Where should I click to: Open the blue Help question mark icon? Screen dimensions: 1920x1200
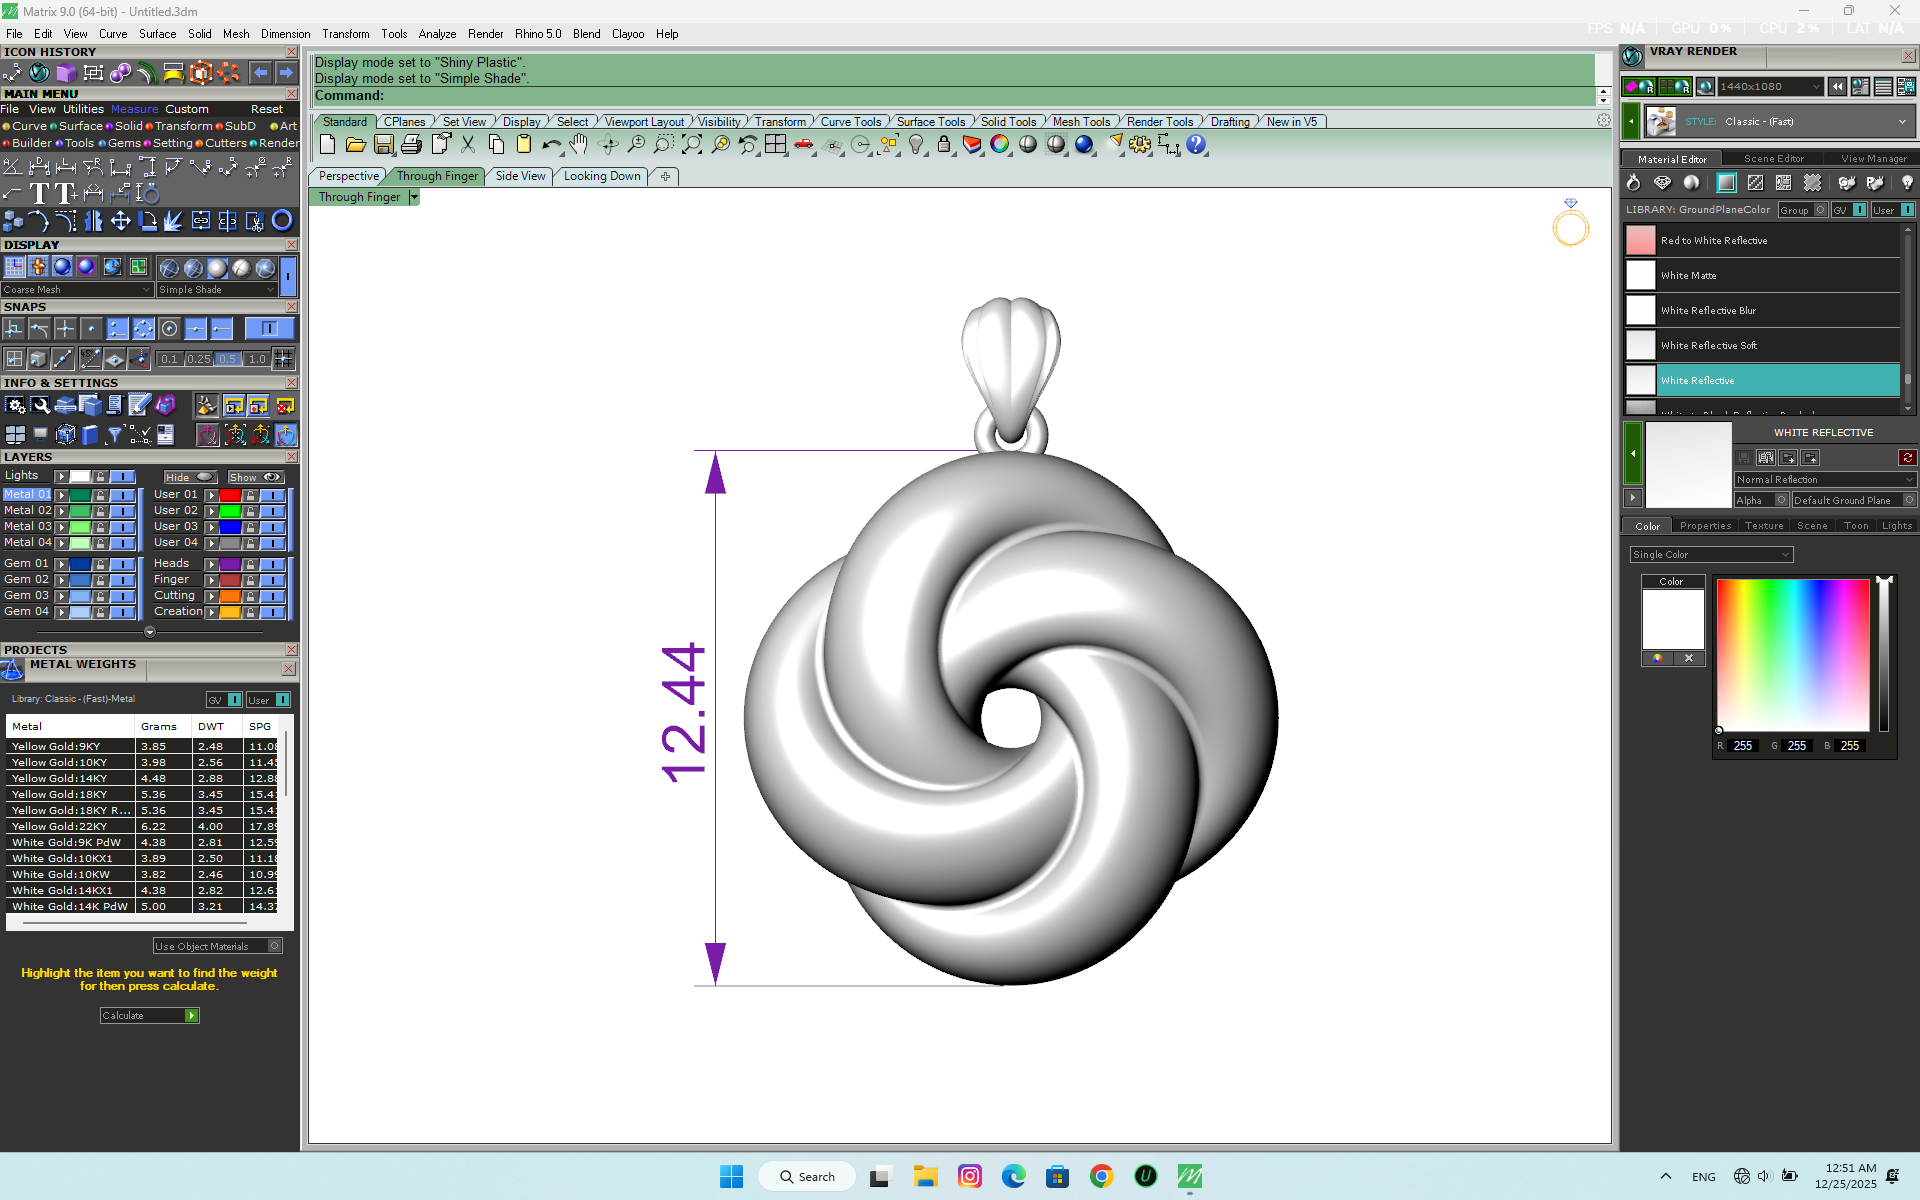click(x=1196, y=145)
